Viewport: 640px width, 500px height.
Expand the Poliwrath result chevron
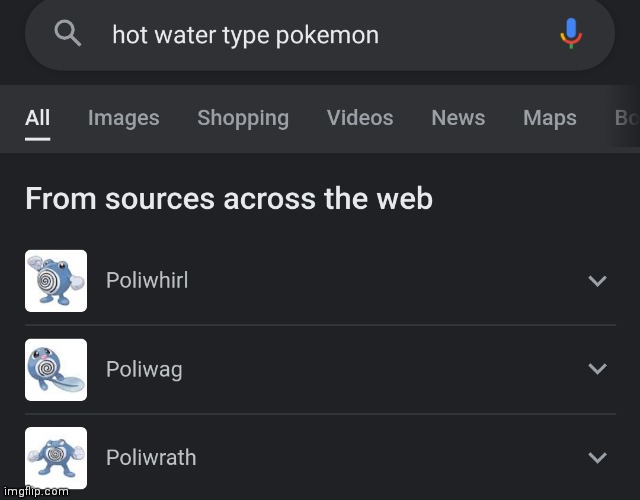pyautogui.click(x=597, y=458)
